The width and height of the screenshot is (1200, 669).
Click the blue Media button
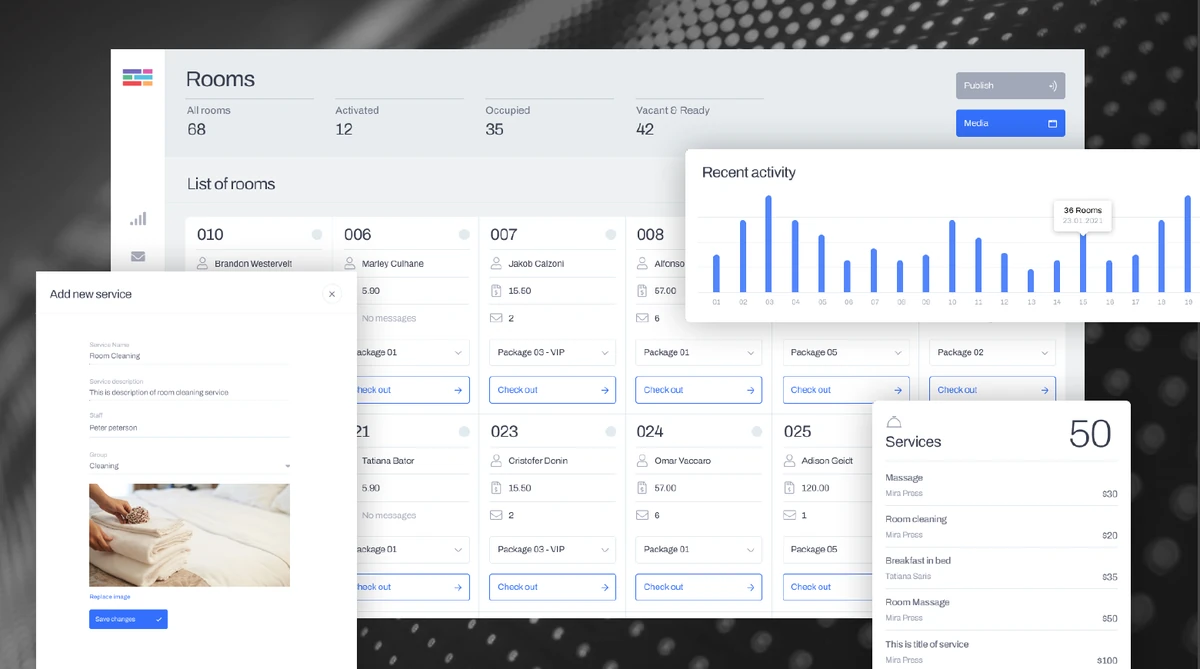pyautogui.click(x=1010, y=124)
